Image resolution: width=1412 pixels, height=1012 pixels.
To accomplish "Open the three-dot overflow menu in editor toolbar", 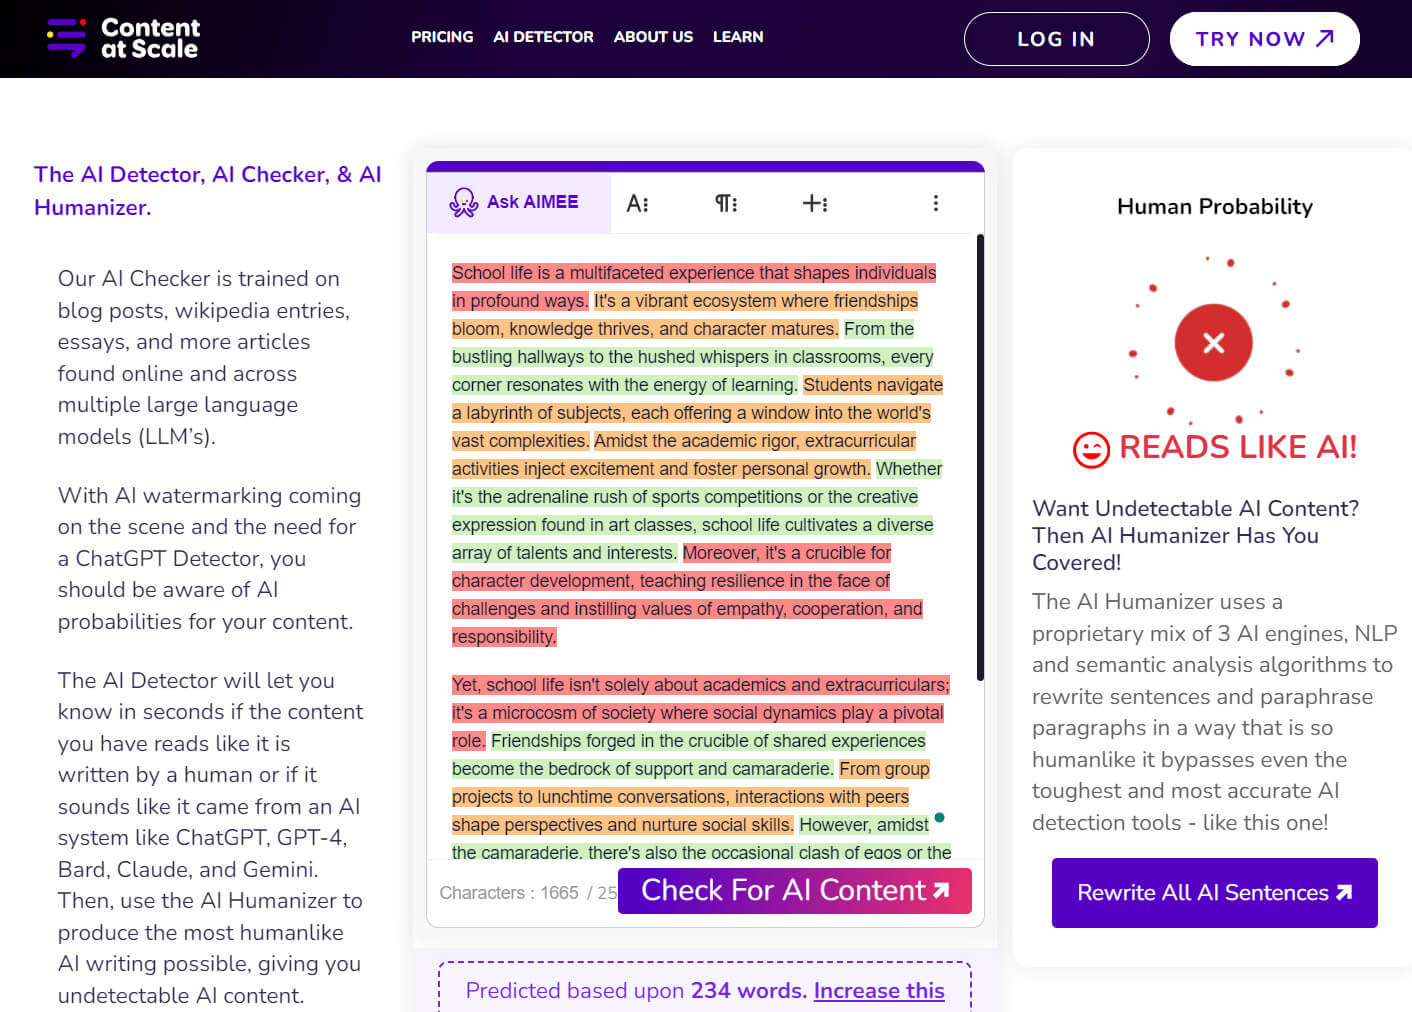I will tap(936, 202).
